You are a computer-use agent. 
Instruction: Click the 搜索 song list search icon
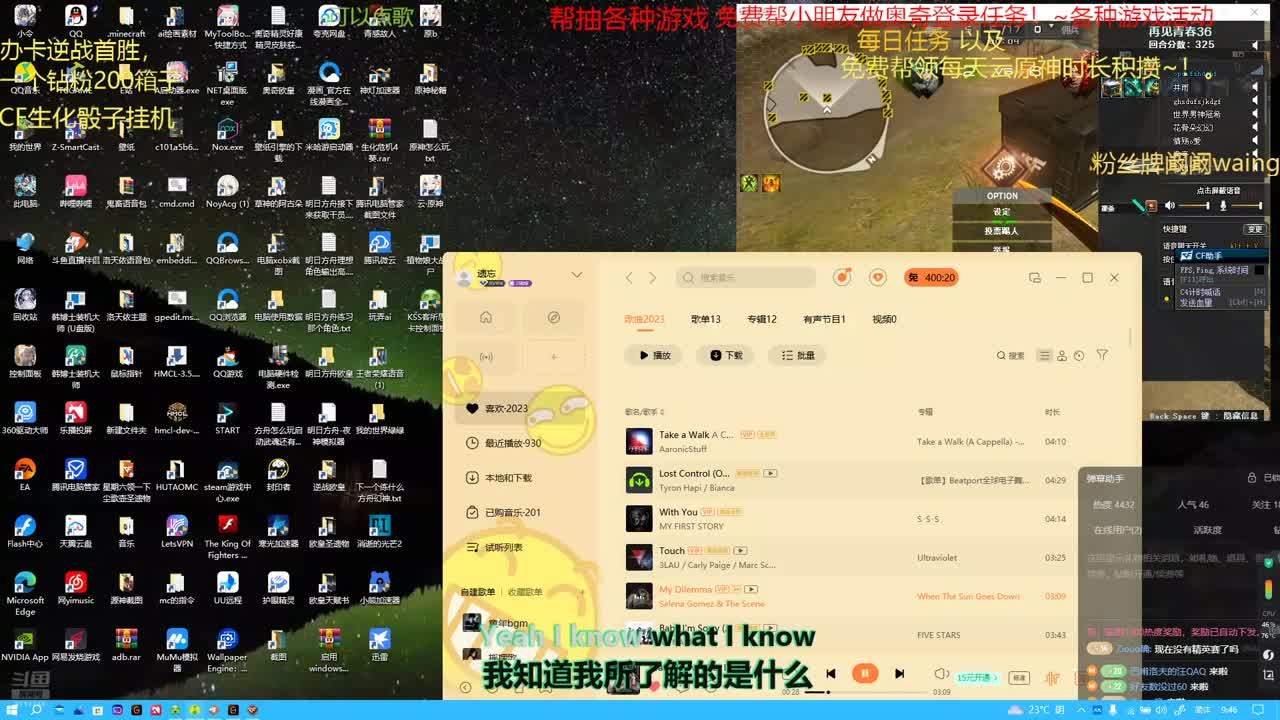[x=1011, y=355]
